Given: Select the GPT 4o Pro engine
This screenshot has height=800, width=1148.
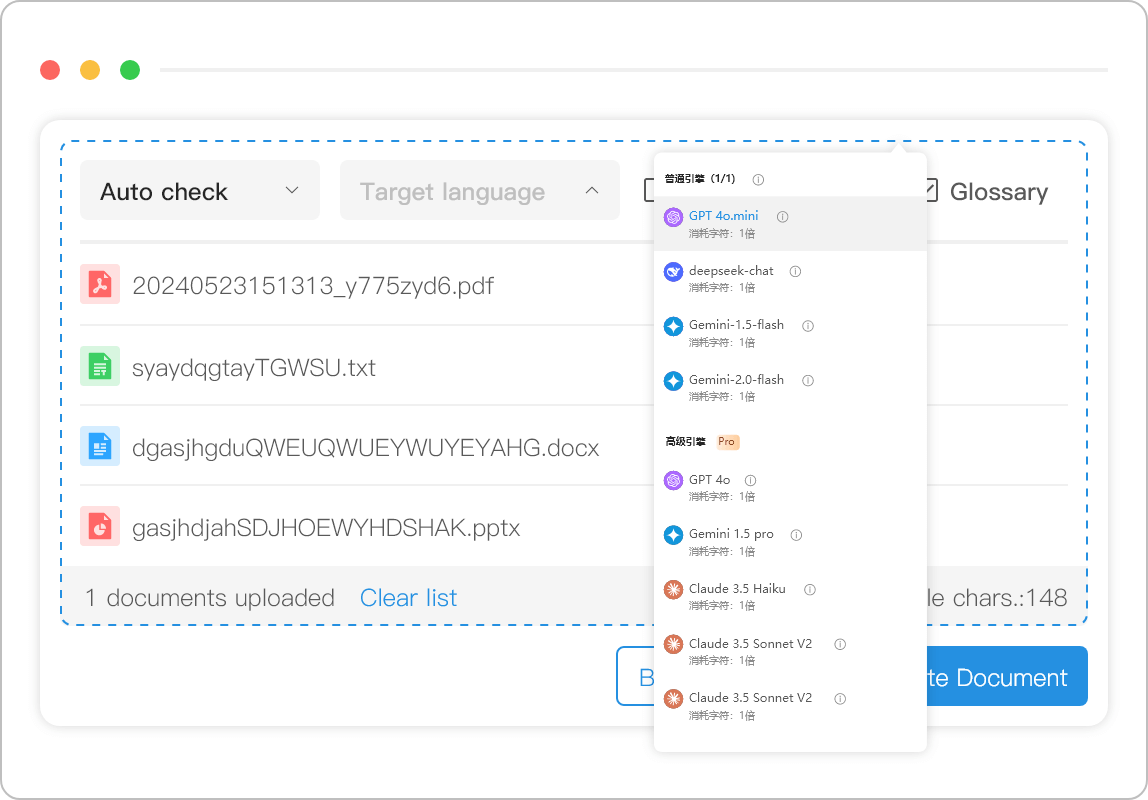Looking at the screenshot, I should point(790,487).
